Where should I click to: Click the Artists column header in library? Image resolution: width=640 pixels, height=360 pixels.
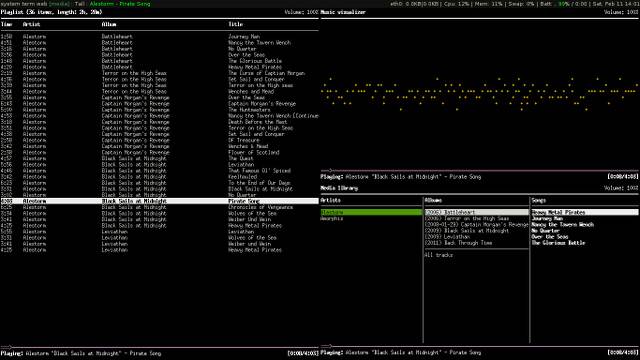point(331,200)
